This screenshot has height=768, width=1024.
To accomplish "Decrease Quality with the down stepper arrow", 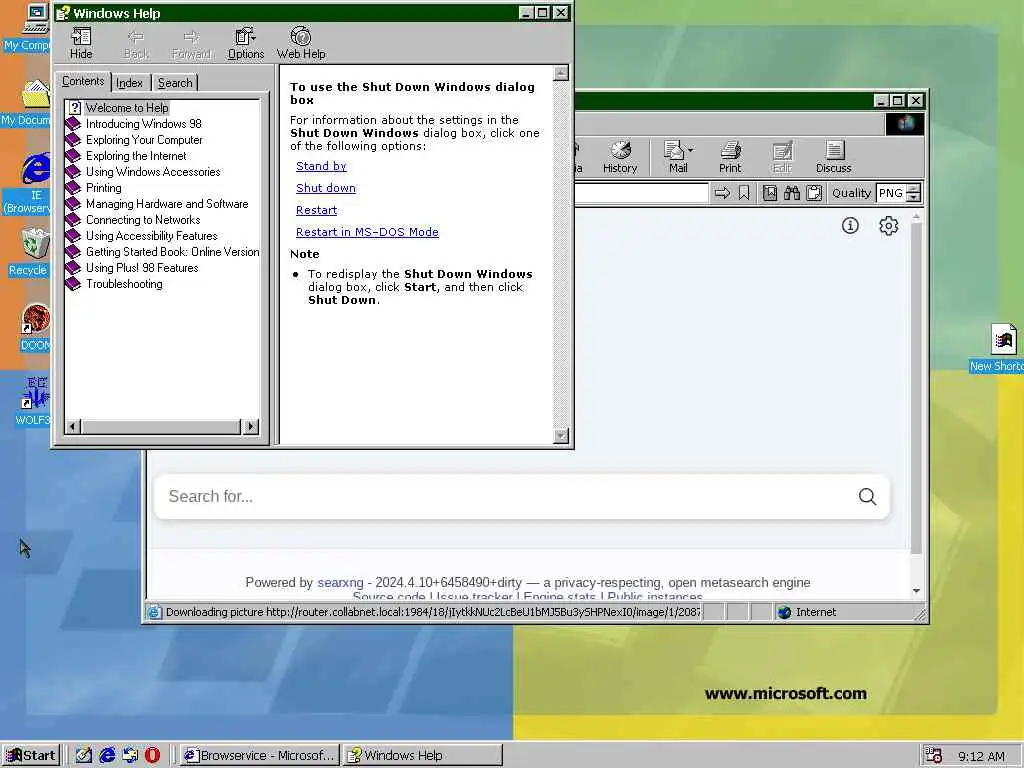I will click(914, 197).
